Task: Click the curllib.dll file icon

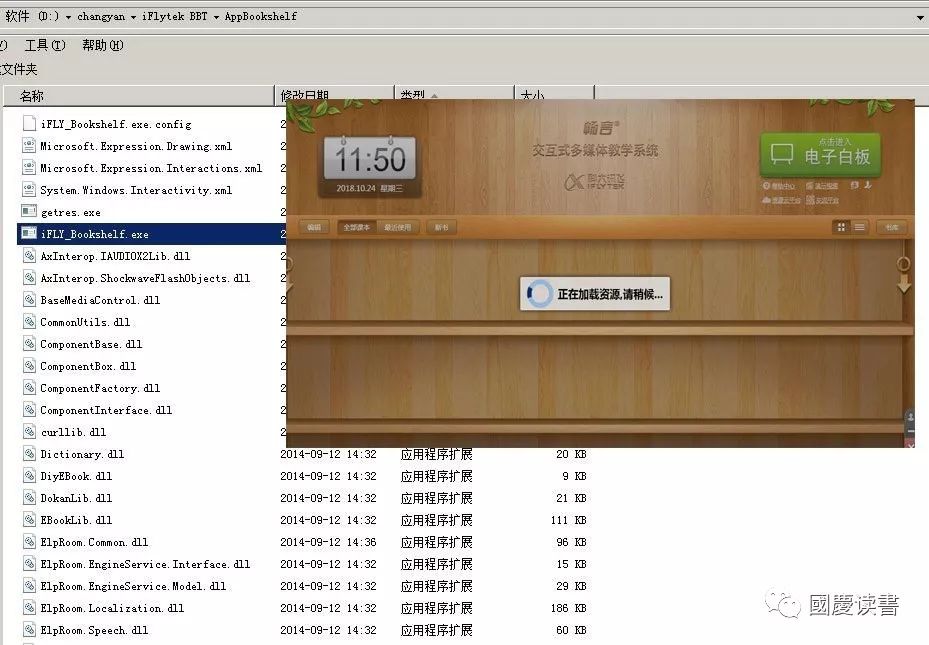Action: (29, 431)
